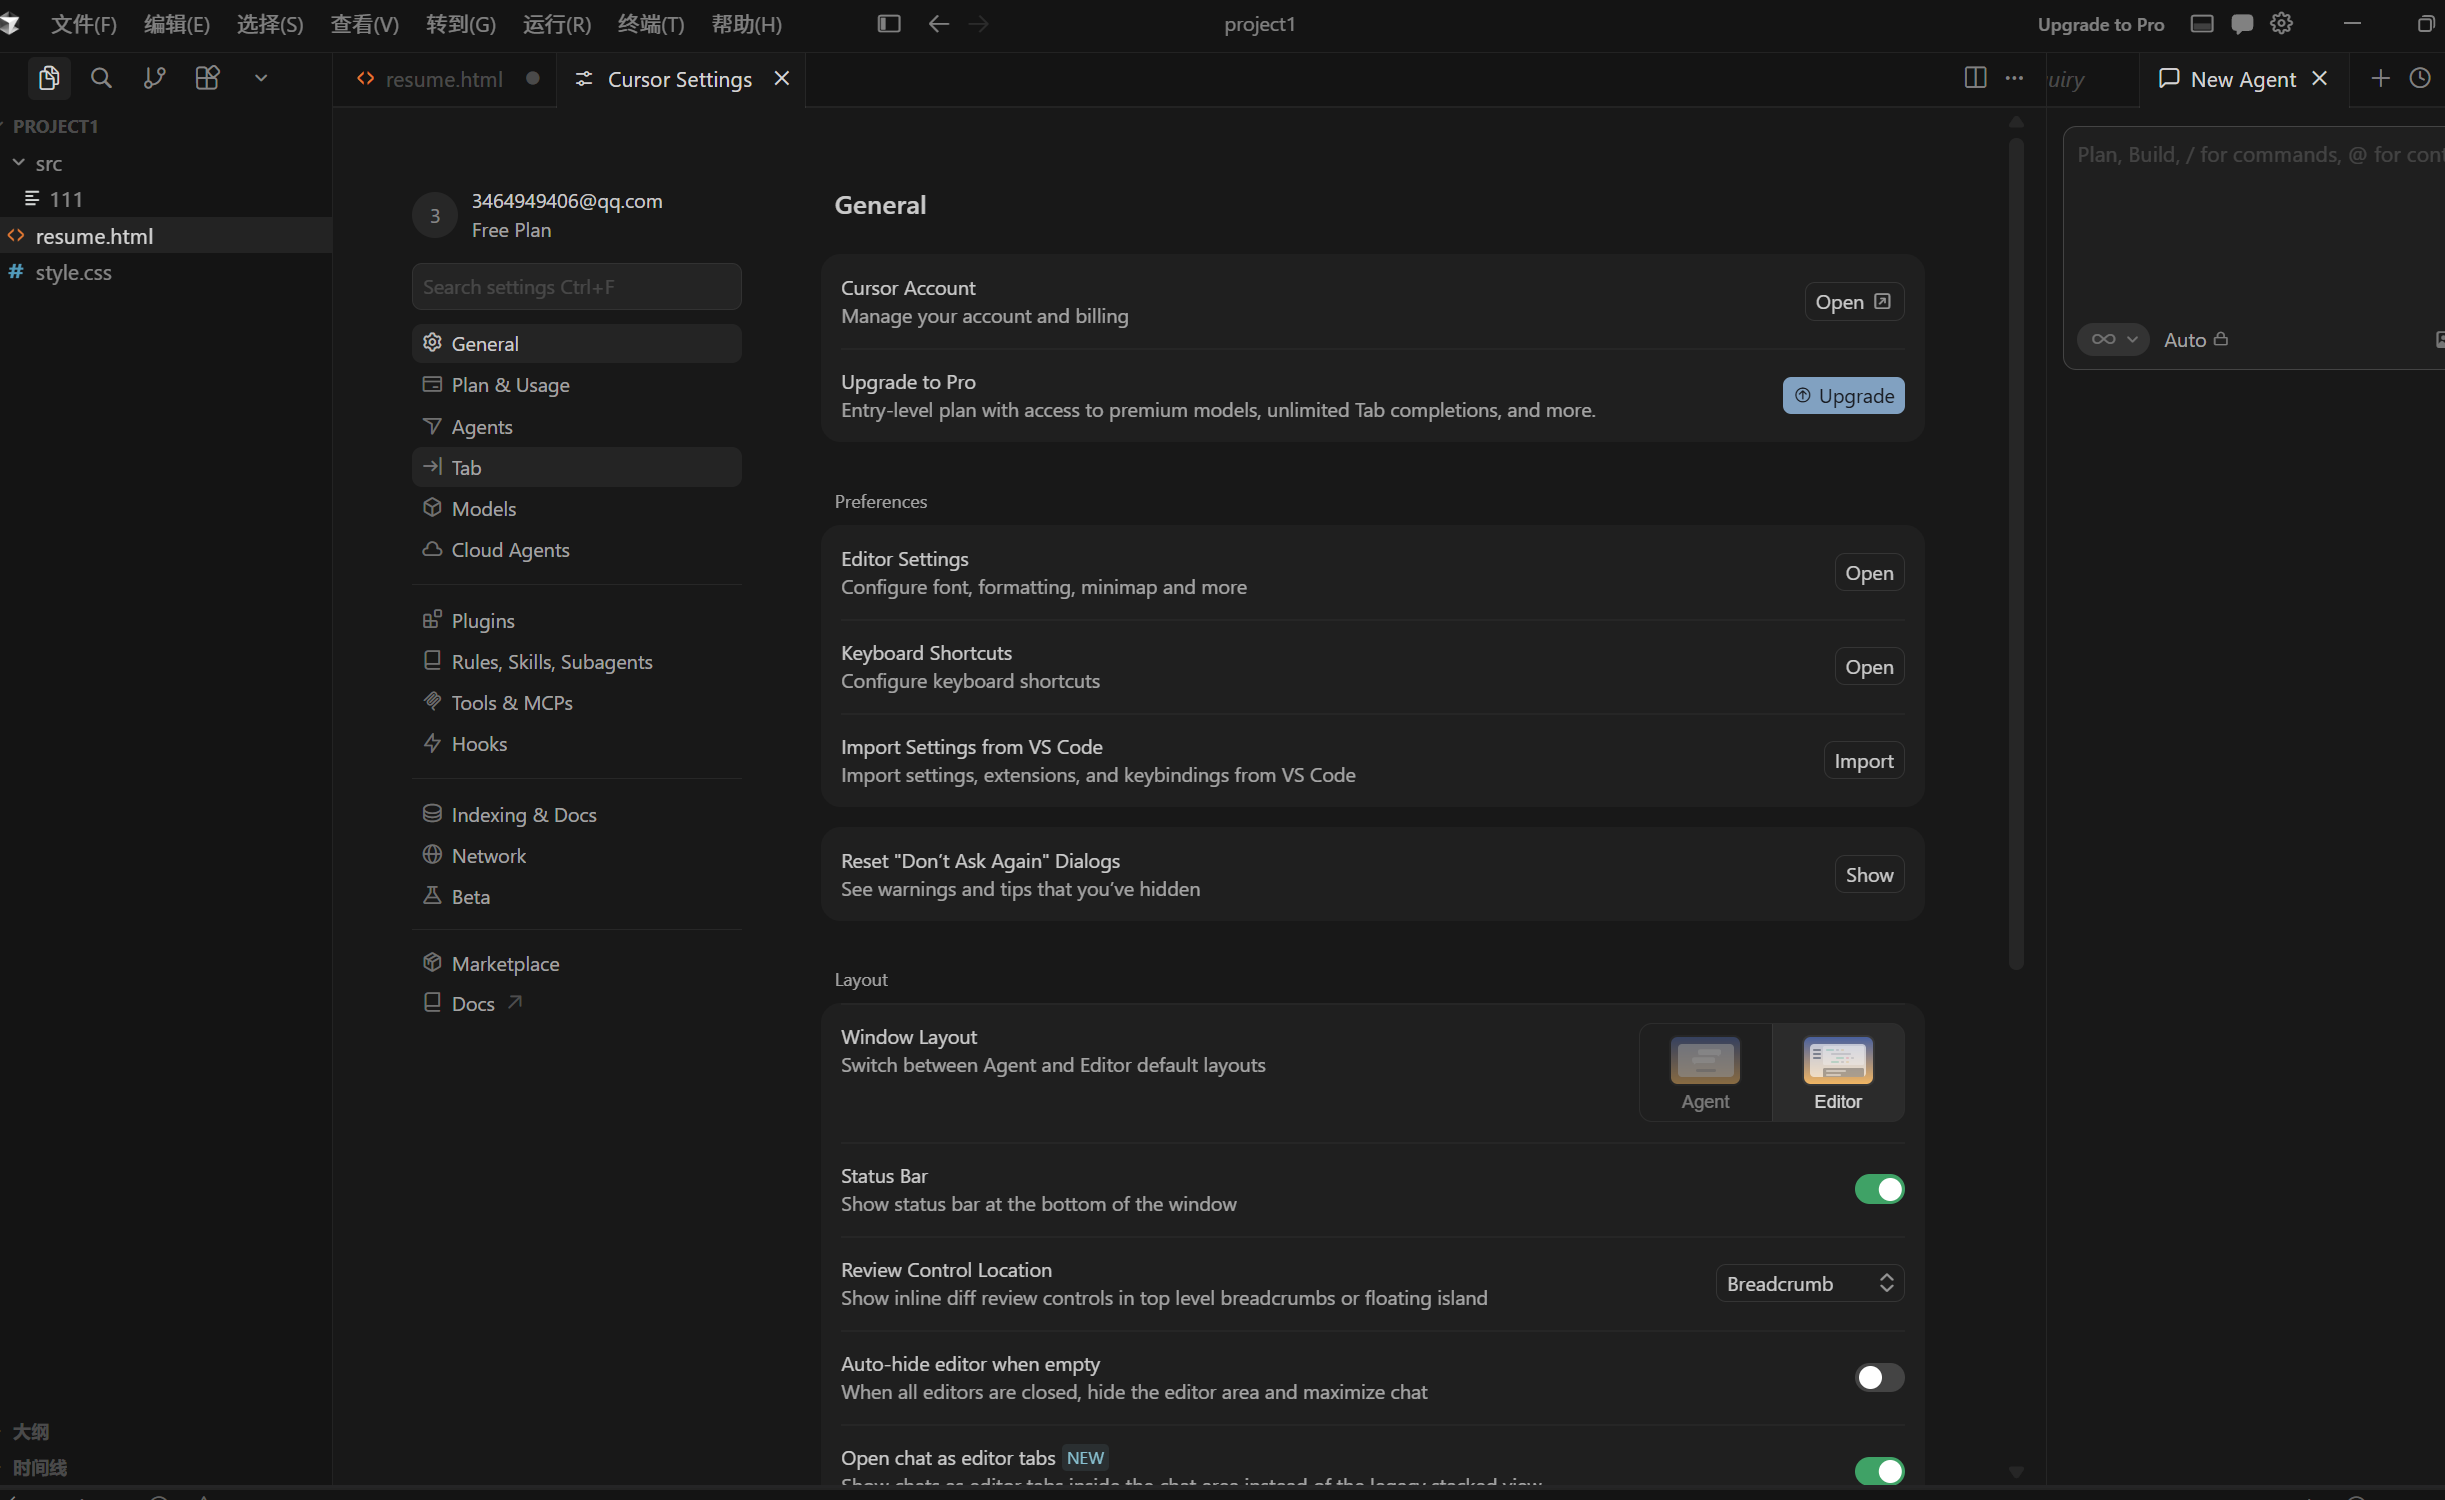Open the Search icon in sidebar

[101, 78]
